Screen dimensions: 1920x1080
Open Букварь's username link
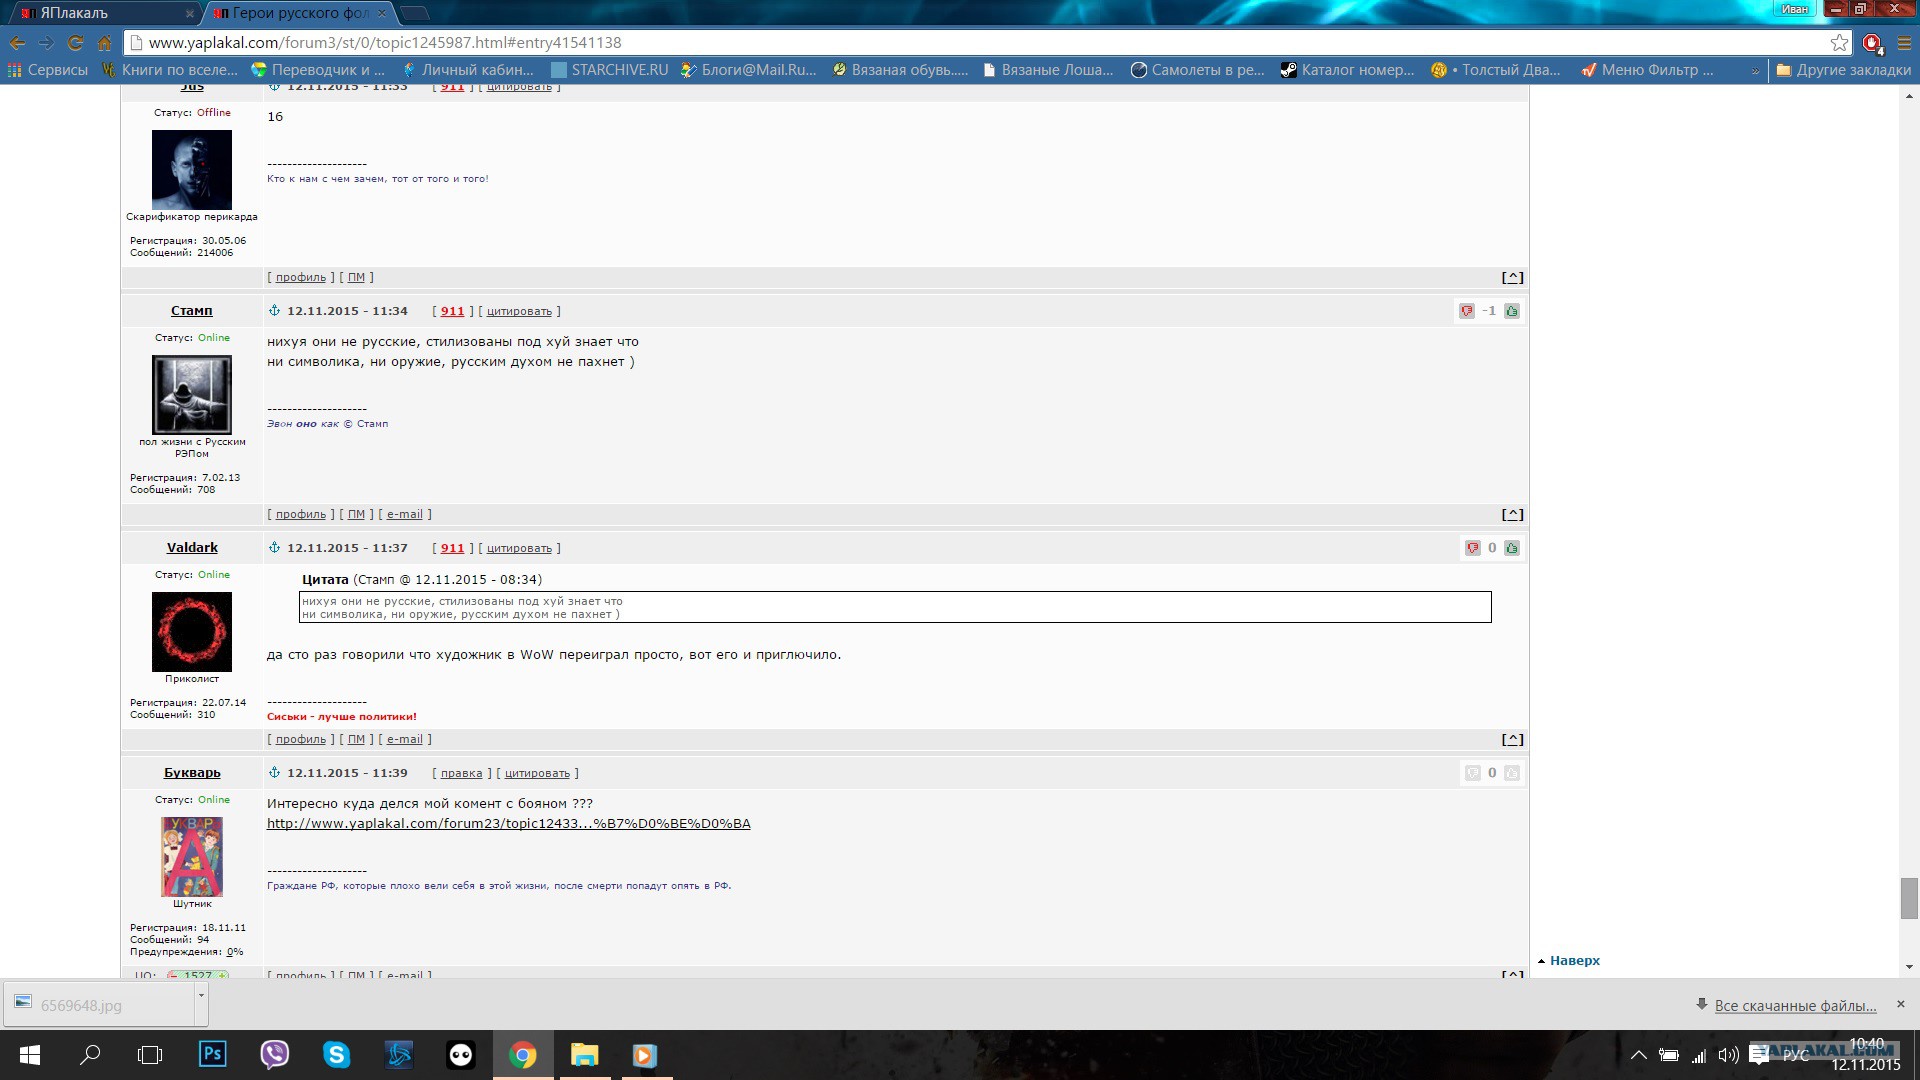pos(192,773)
